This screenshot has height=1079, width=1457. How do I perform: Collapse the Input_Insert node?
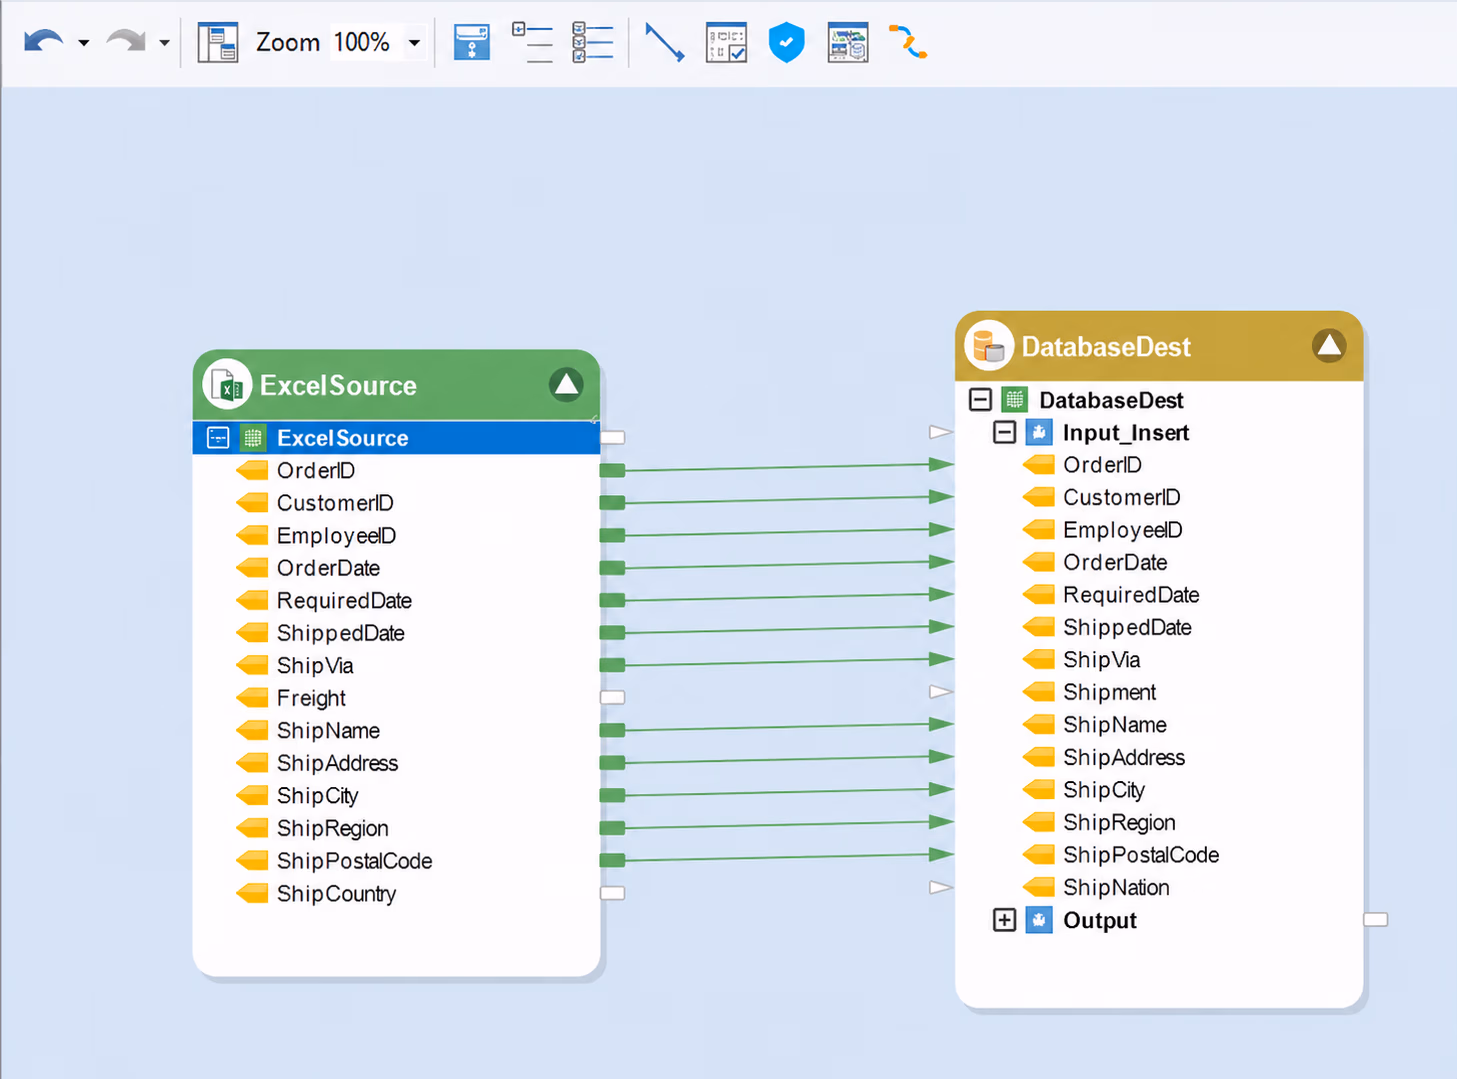coord(1004,432)
